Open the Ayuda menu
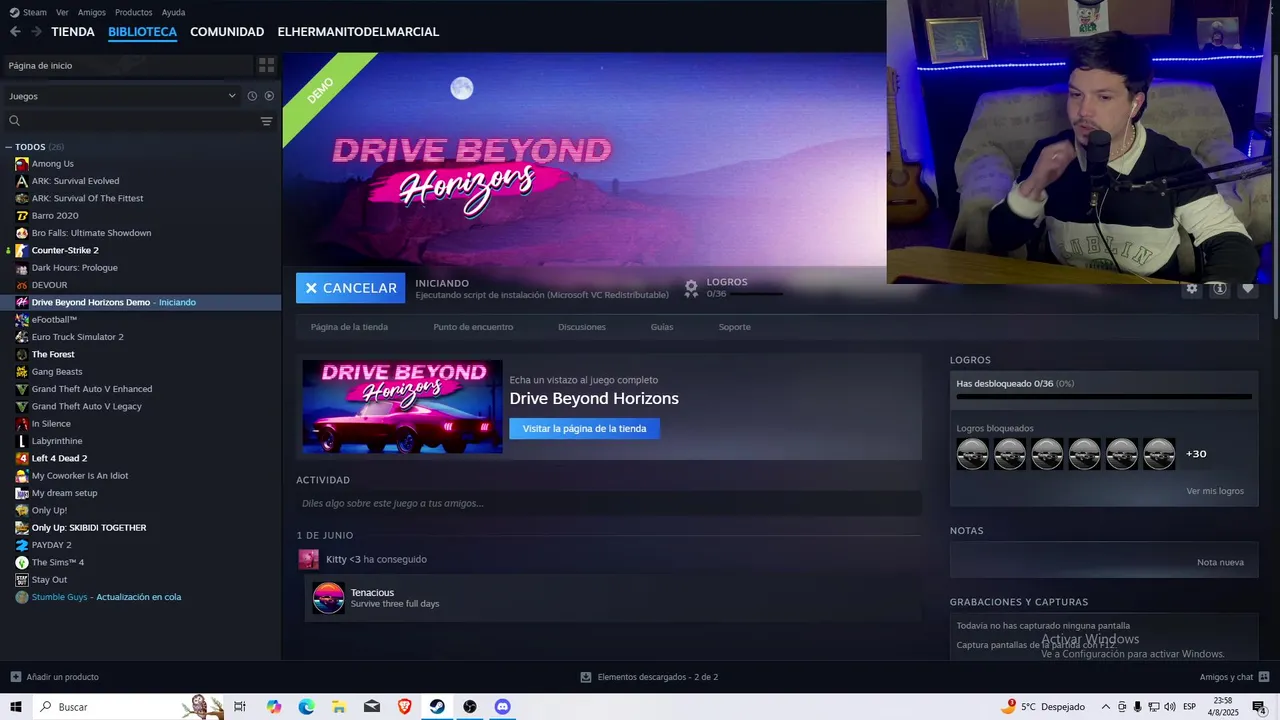The width and height of the screenshot is (1280, 720). coord(173,12)
